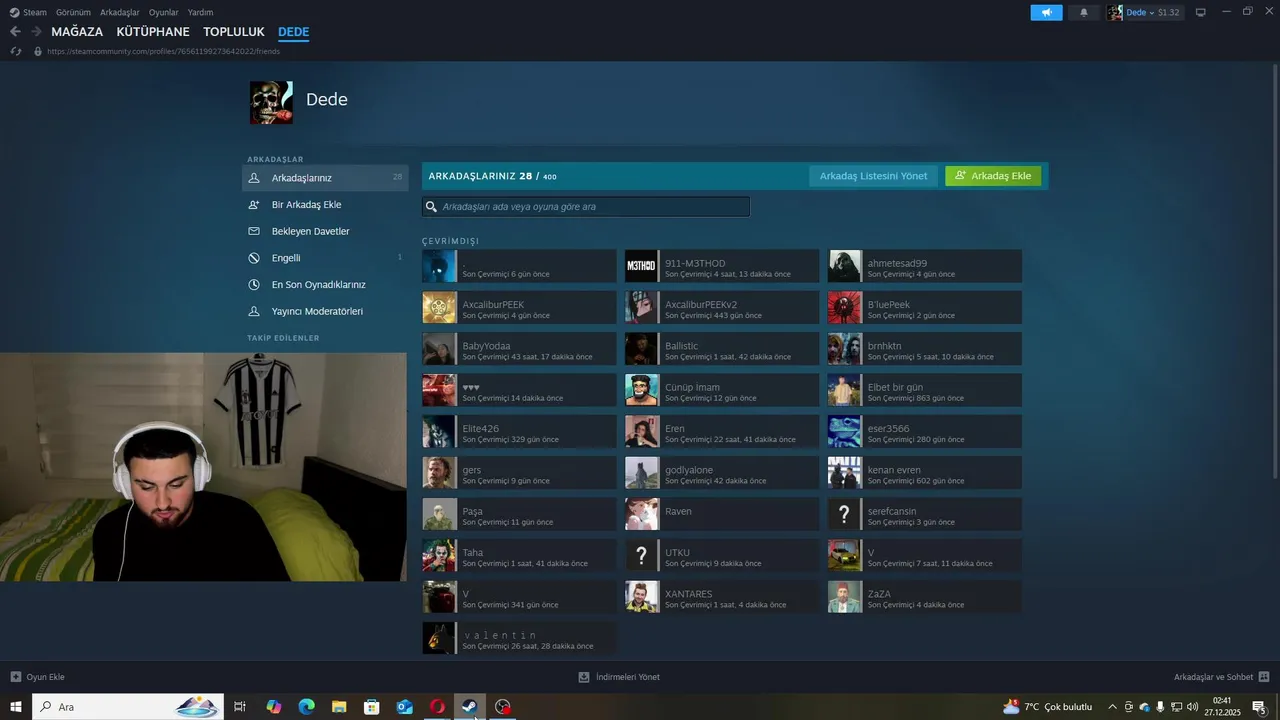Open friend Eren's entry
1280x720 pixels.
pos(722,432)
